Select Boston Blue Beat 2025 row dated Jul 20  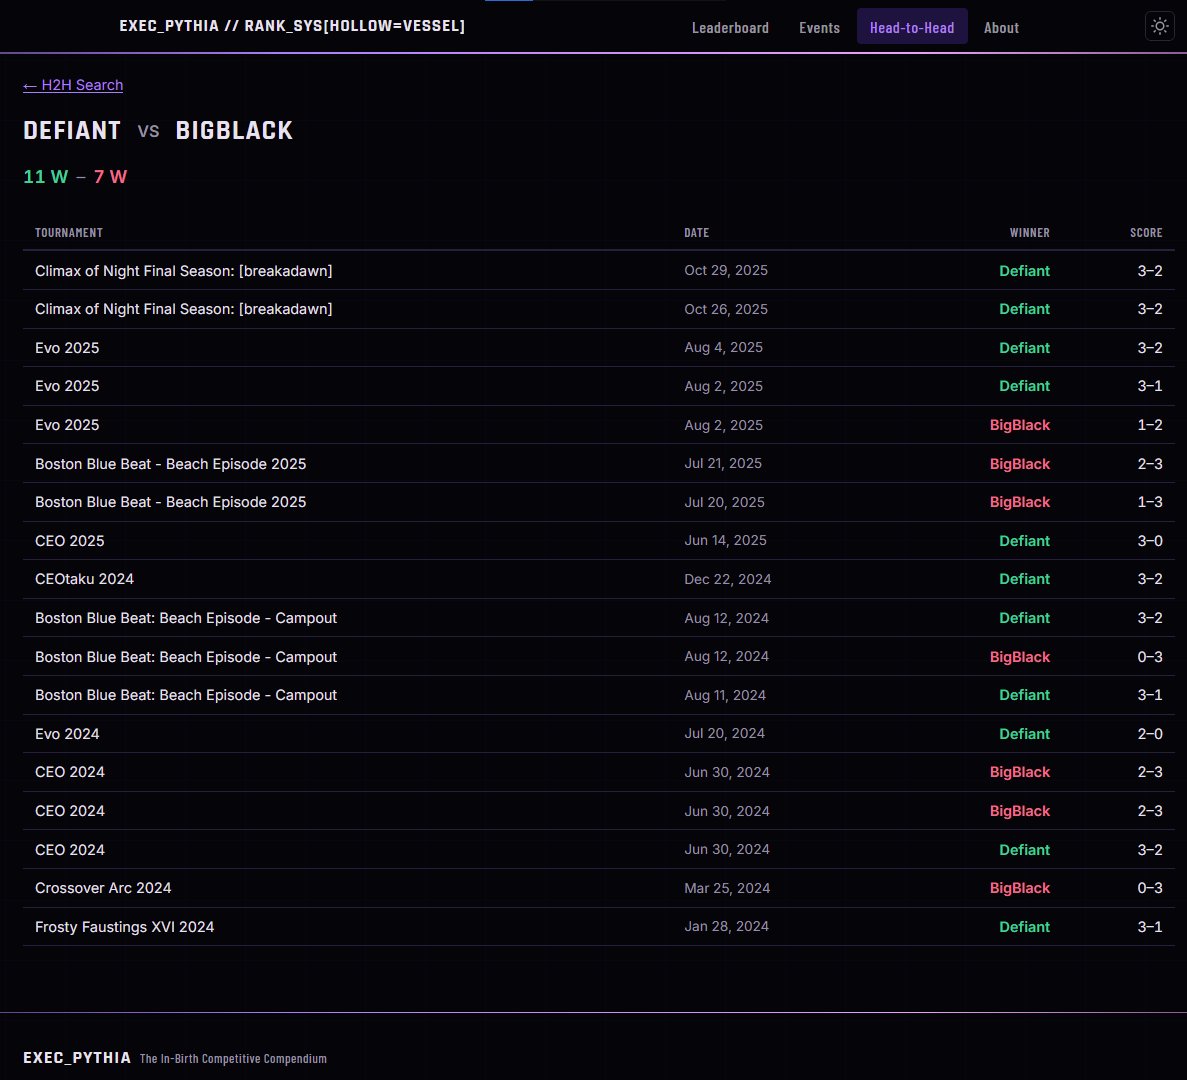click(598, 502)
